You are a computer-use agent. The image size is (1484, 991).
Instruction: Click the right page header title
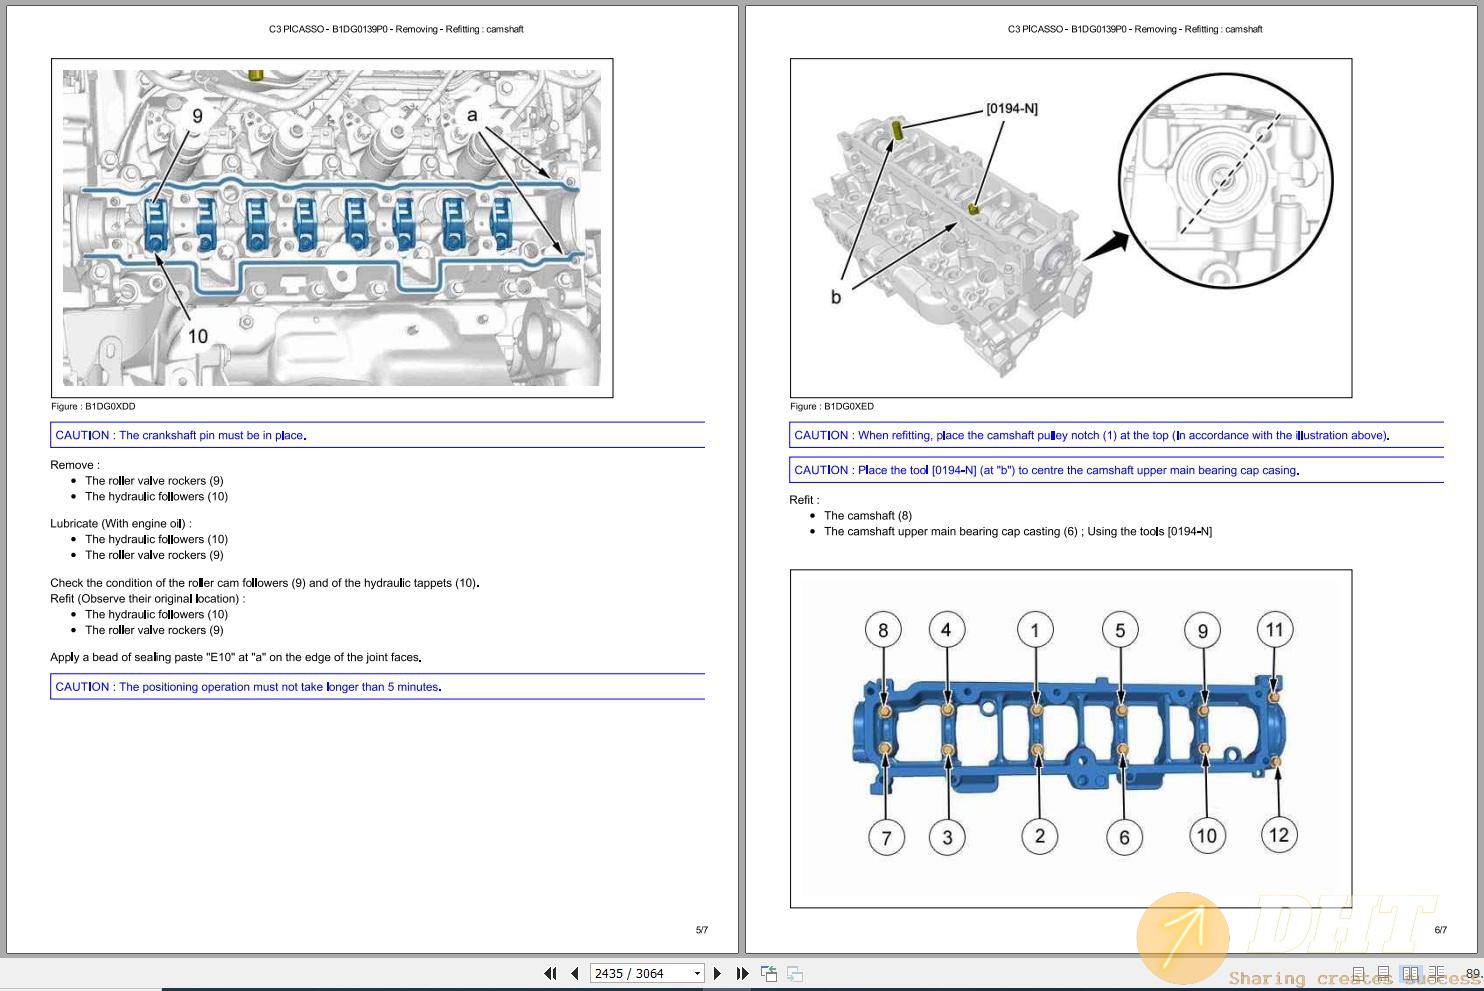point(1135,29)
